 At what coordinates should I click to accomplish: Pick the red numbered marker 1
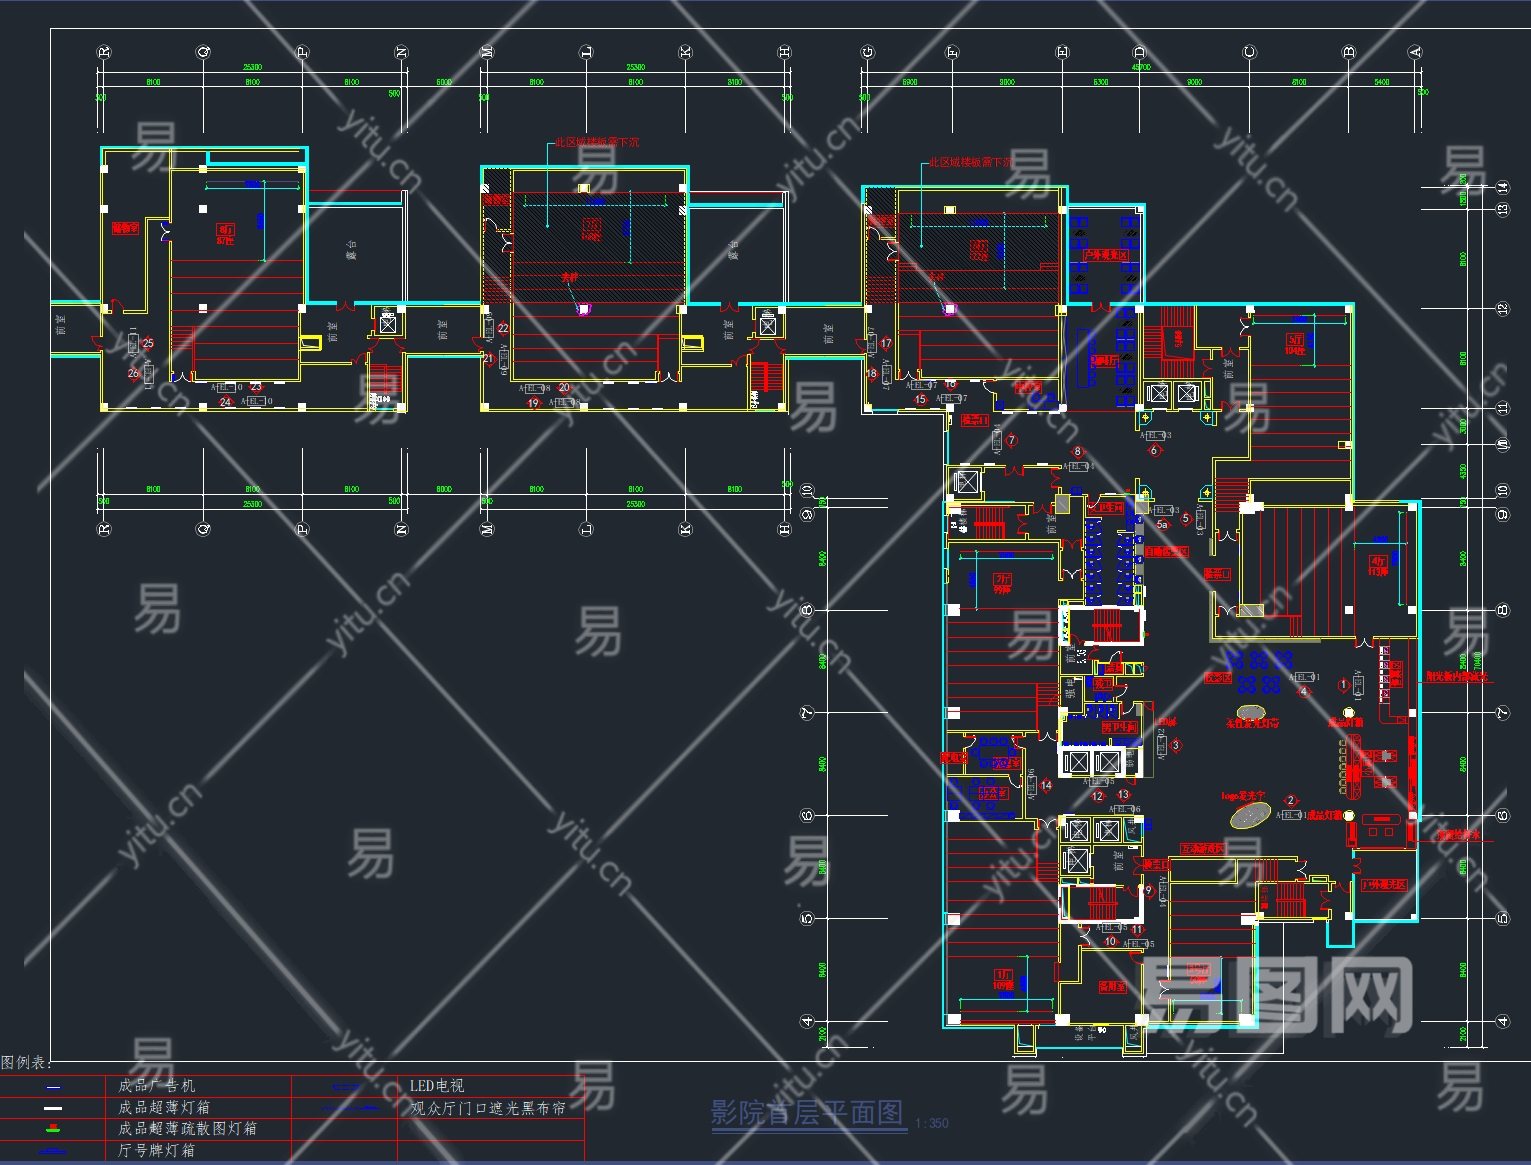(1343, 686)
